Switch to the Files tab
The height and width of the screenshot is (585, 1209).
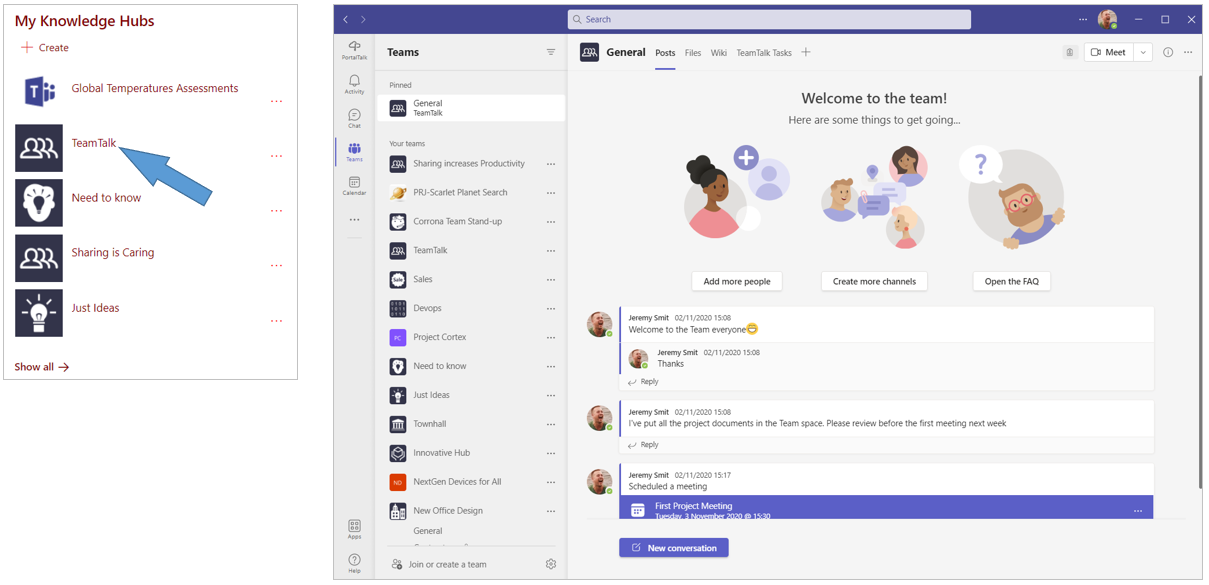pyautogui.click(x=693, y=53)
